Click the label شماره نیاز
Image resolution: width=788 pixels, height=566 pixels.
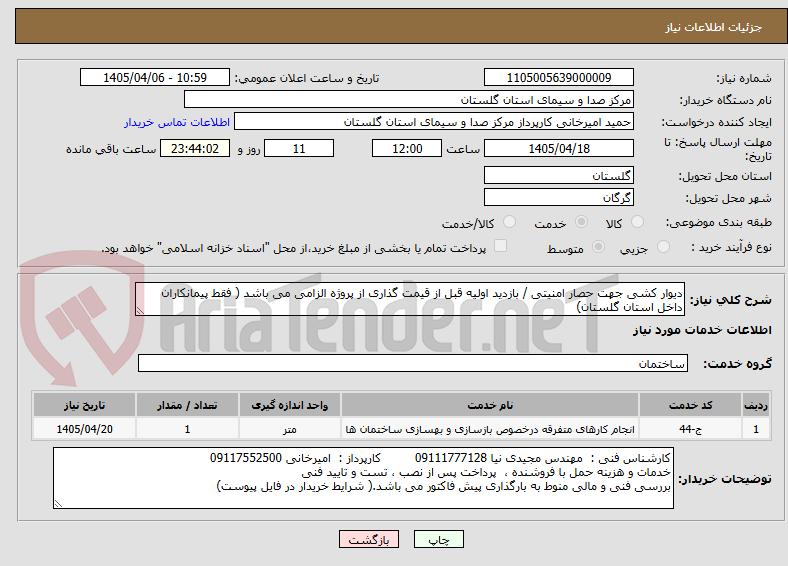[x=744, y=78]
